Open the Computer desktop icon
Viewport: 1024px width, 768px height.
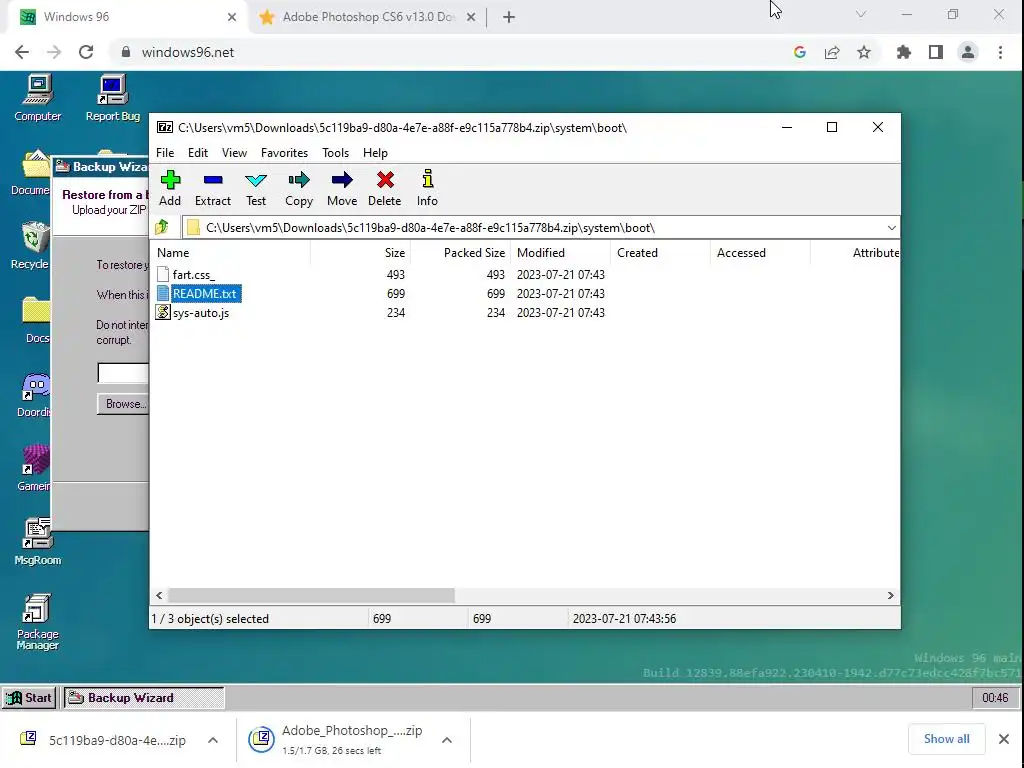click(37, 98)
